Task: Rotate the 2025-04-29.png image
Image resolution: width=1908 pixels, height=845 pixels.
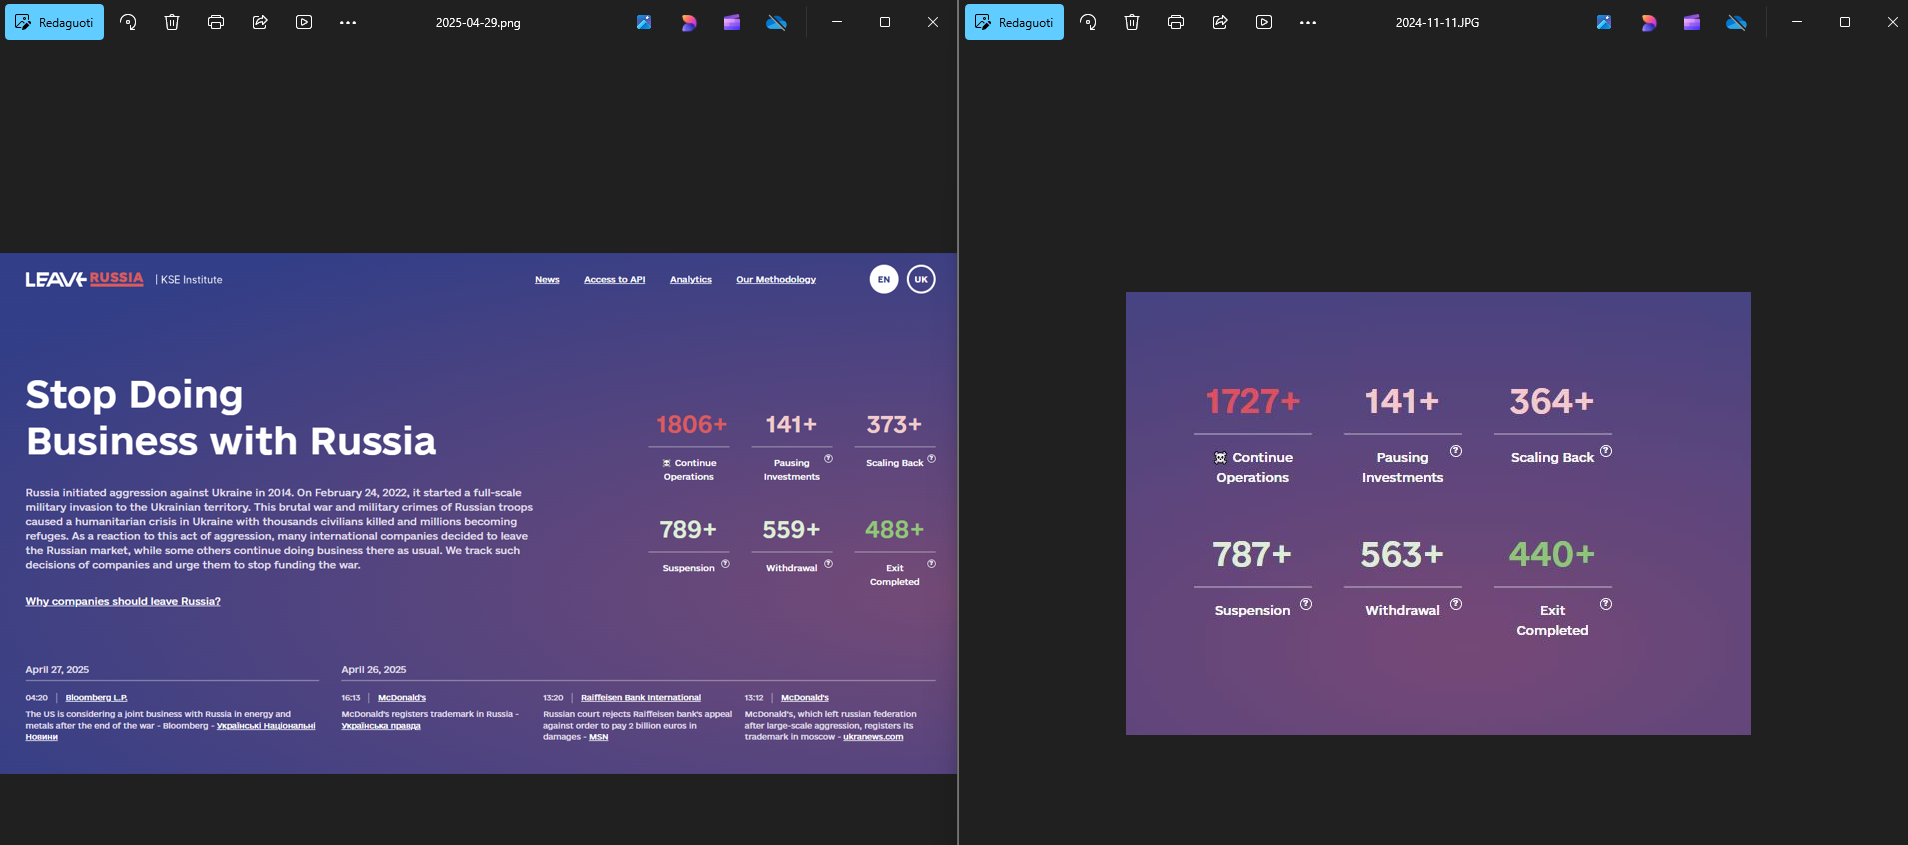Action: (x=128, y=22)
